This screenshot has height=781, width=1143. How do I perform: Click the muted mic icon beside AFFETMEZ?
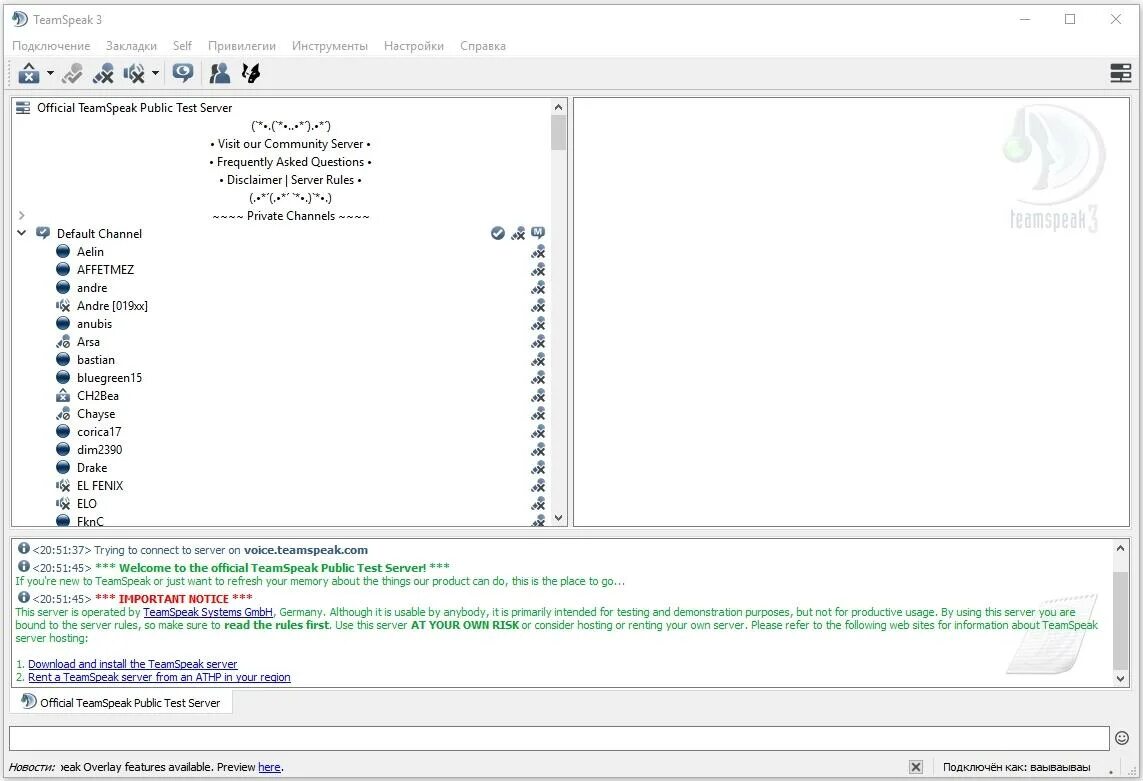pyautogui.click(x=538, y=270)
